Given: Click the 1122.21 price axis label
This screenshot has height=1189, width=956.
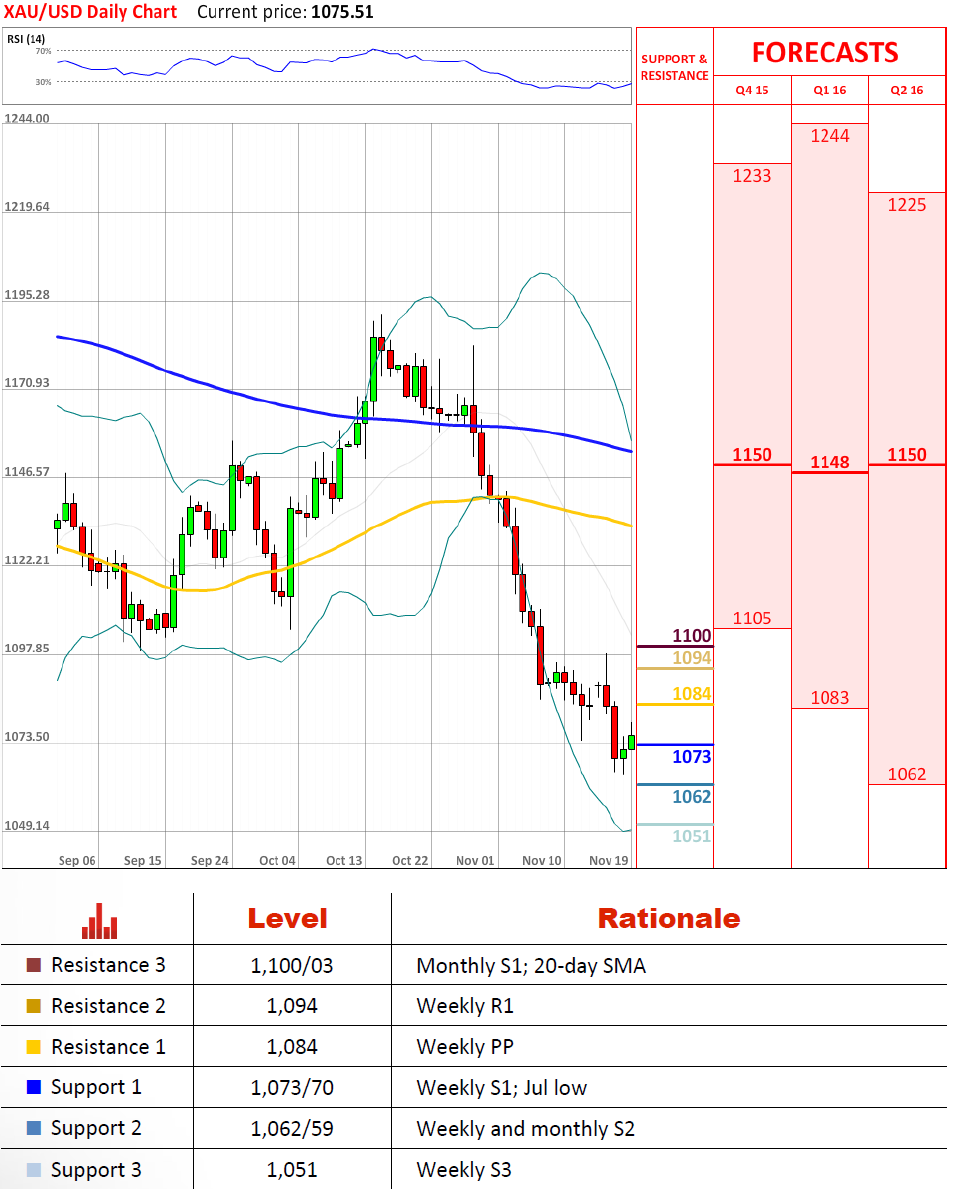Looking at the screenshot, I should pyautogui.click(x=27, y=560).
